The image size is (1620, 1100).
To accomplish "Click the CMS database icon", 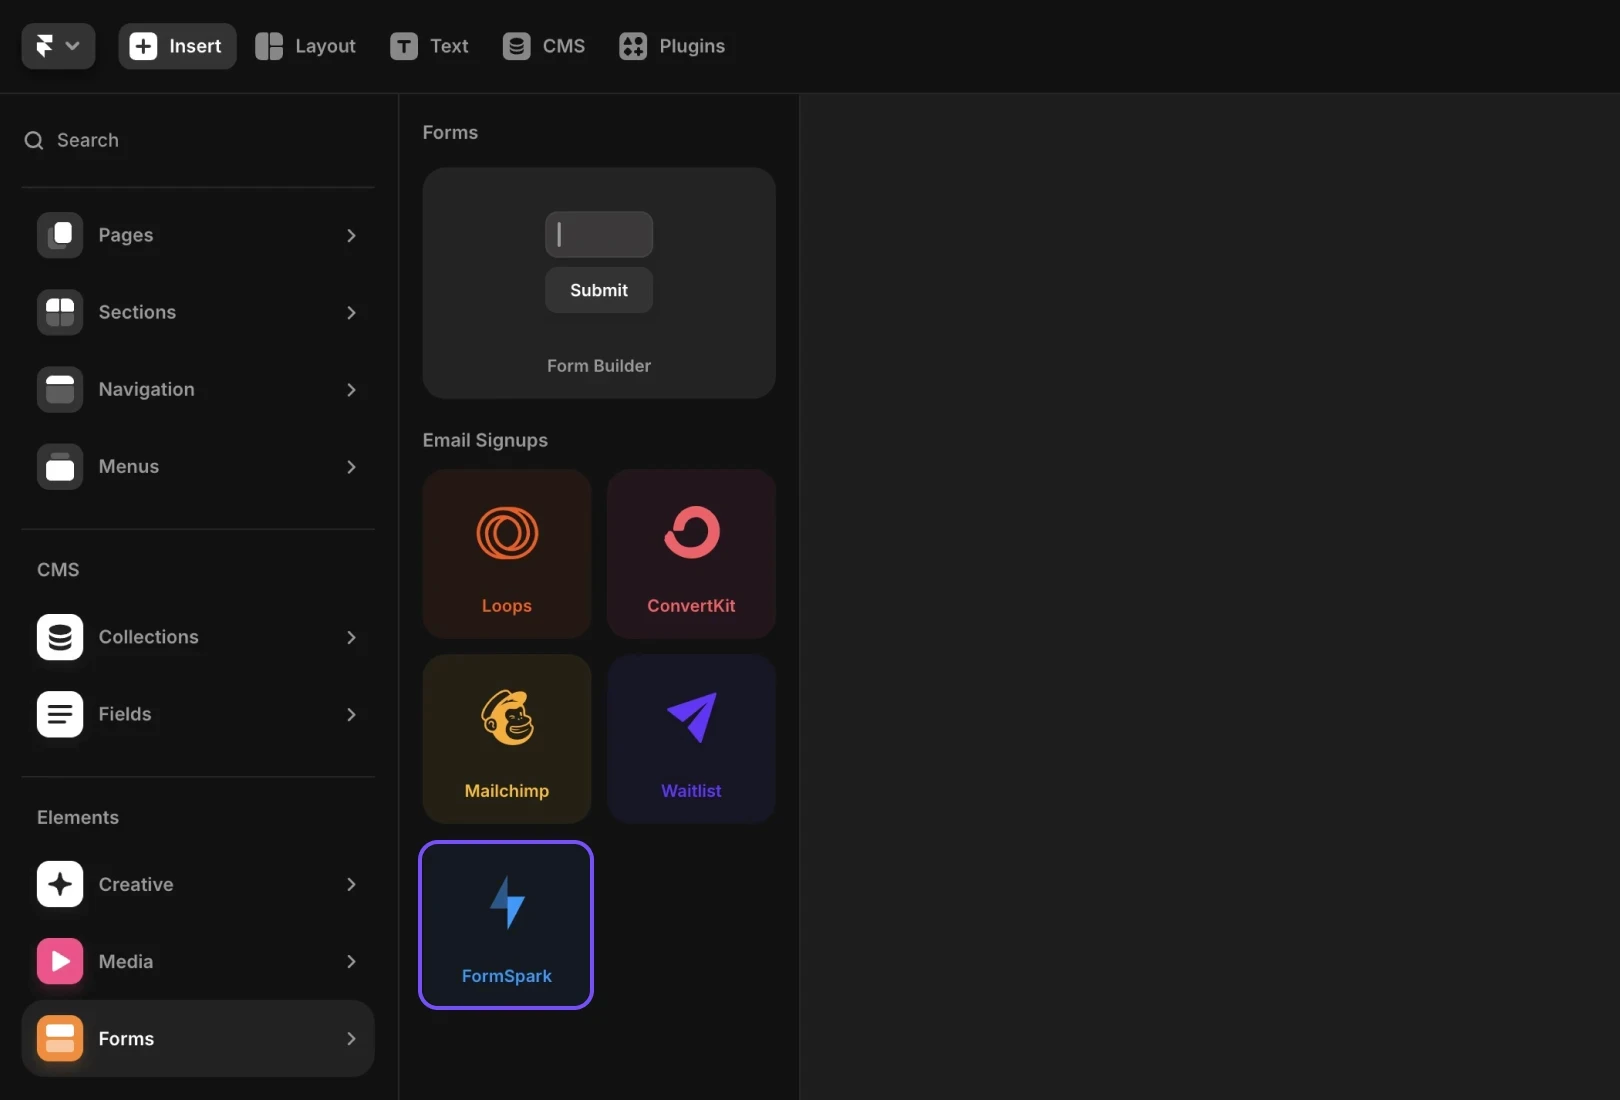I will (516, 46).
